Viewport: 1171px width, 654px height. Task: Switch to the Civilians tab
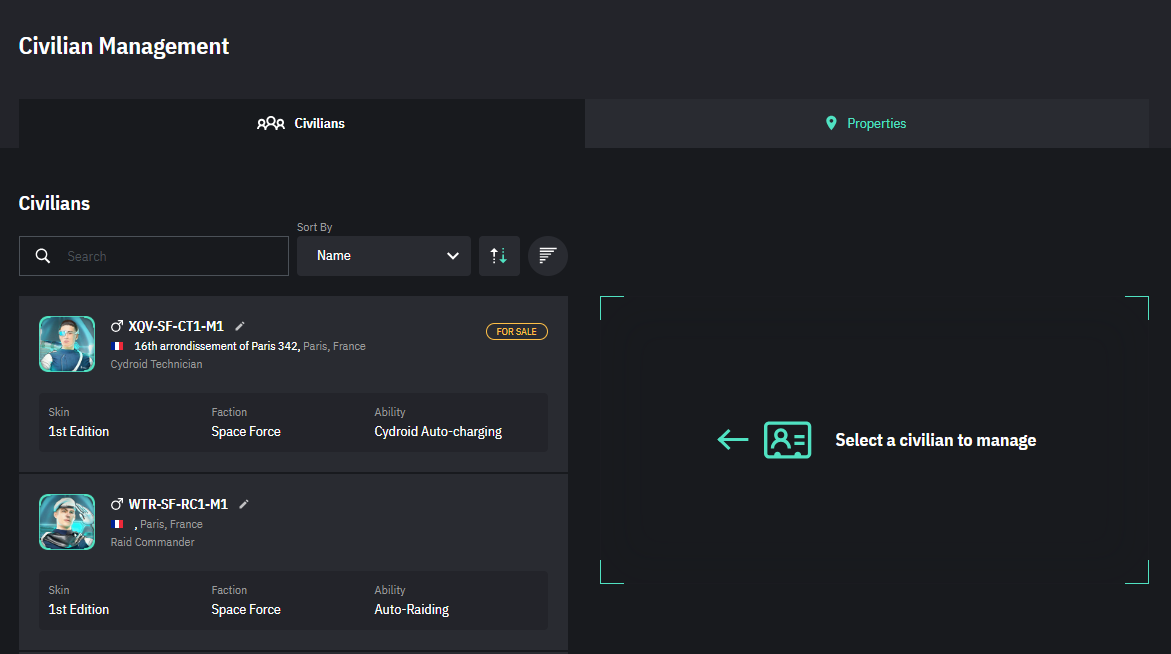click(x=301, y=123)
